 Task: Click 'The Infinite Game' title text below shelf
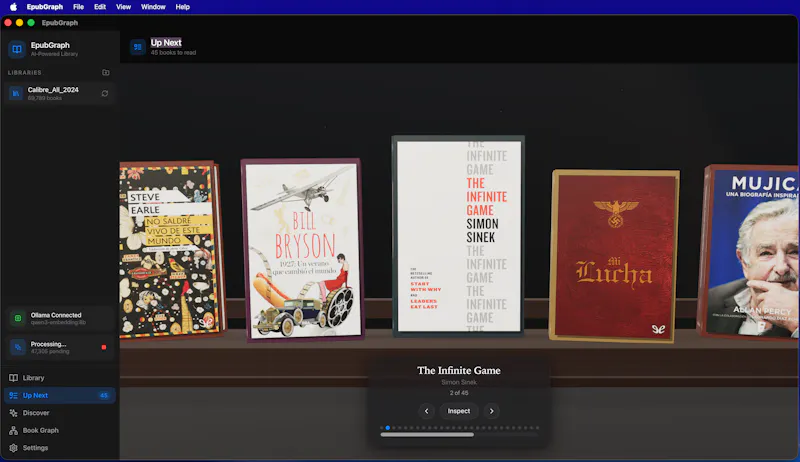(x=459, y=371)
